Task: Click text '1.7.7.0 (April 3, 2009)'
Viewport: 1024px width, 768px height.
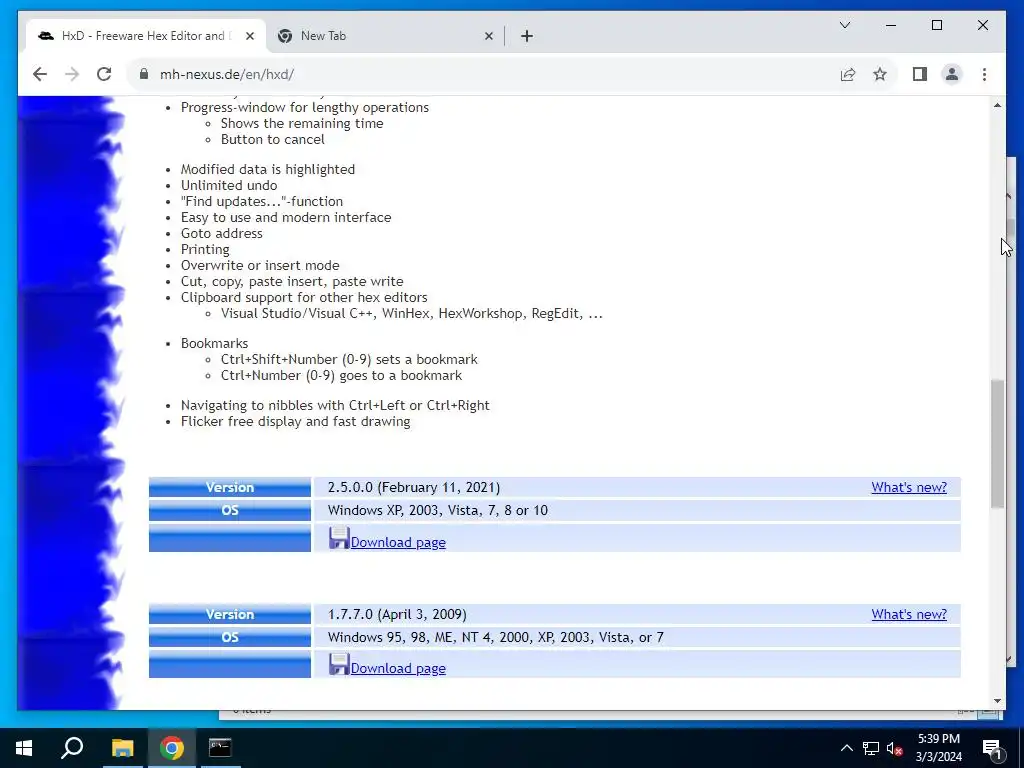Action: coord(397,614)
